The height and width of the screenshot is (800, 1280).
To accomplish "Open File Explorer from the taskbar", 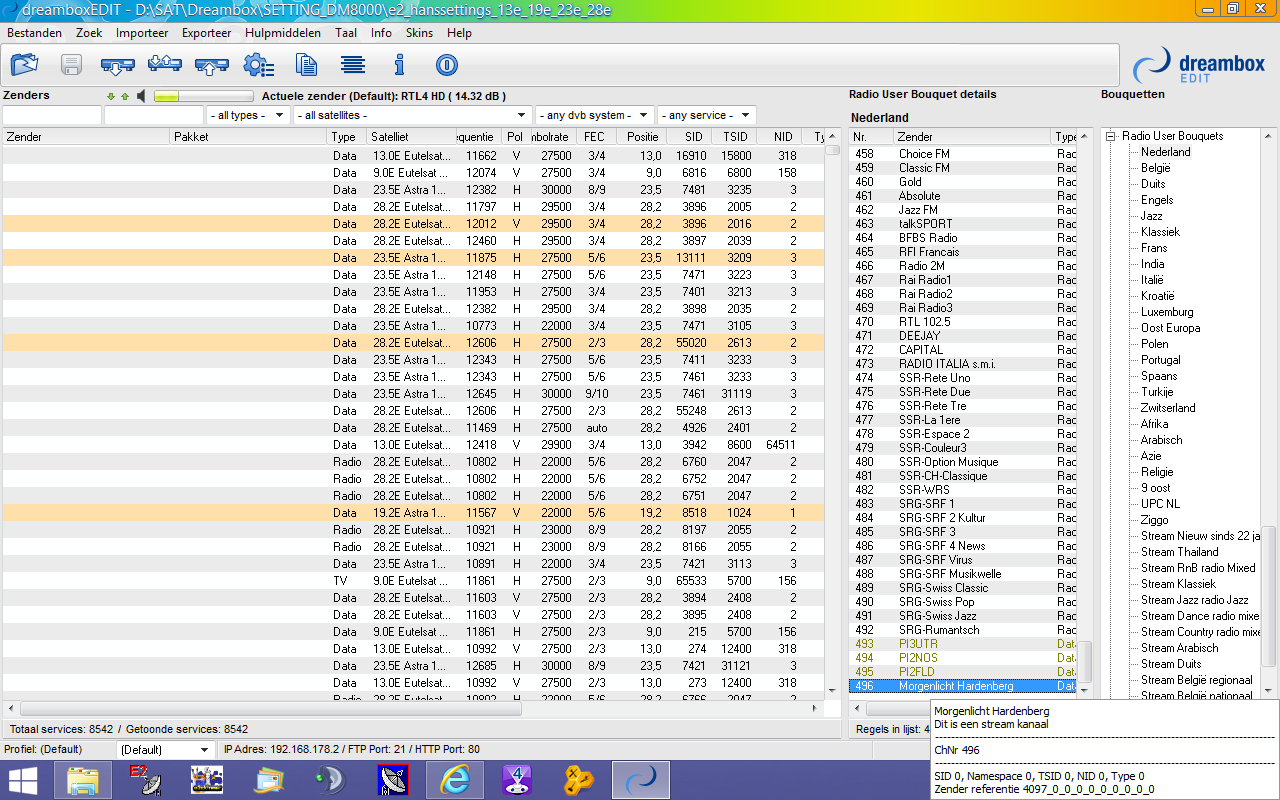I will (83, 780).
